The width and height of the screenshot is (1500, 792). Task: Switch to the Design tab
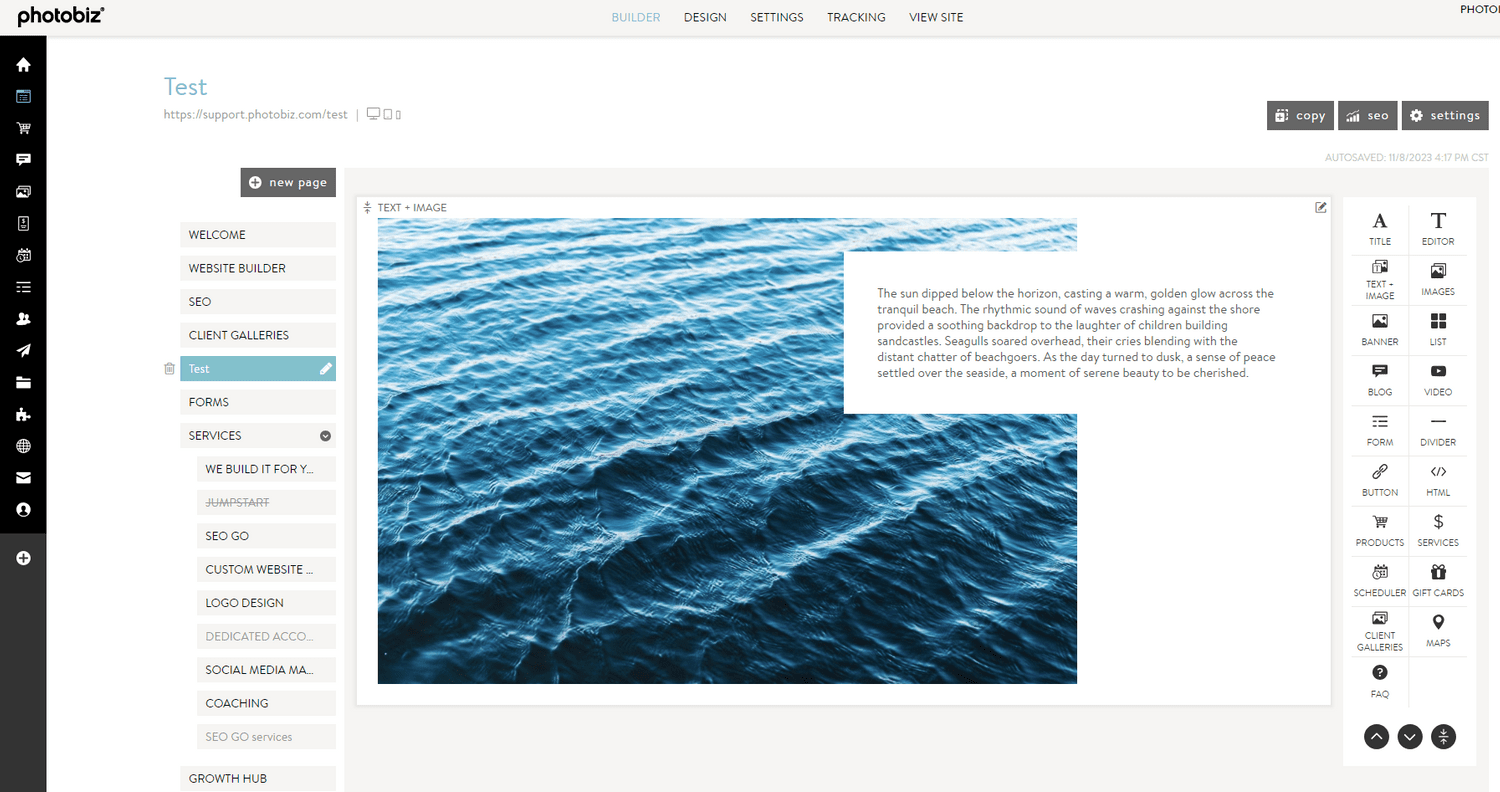click(x=705, y=17)
